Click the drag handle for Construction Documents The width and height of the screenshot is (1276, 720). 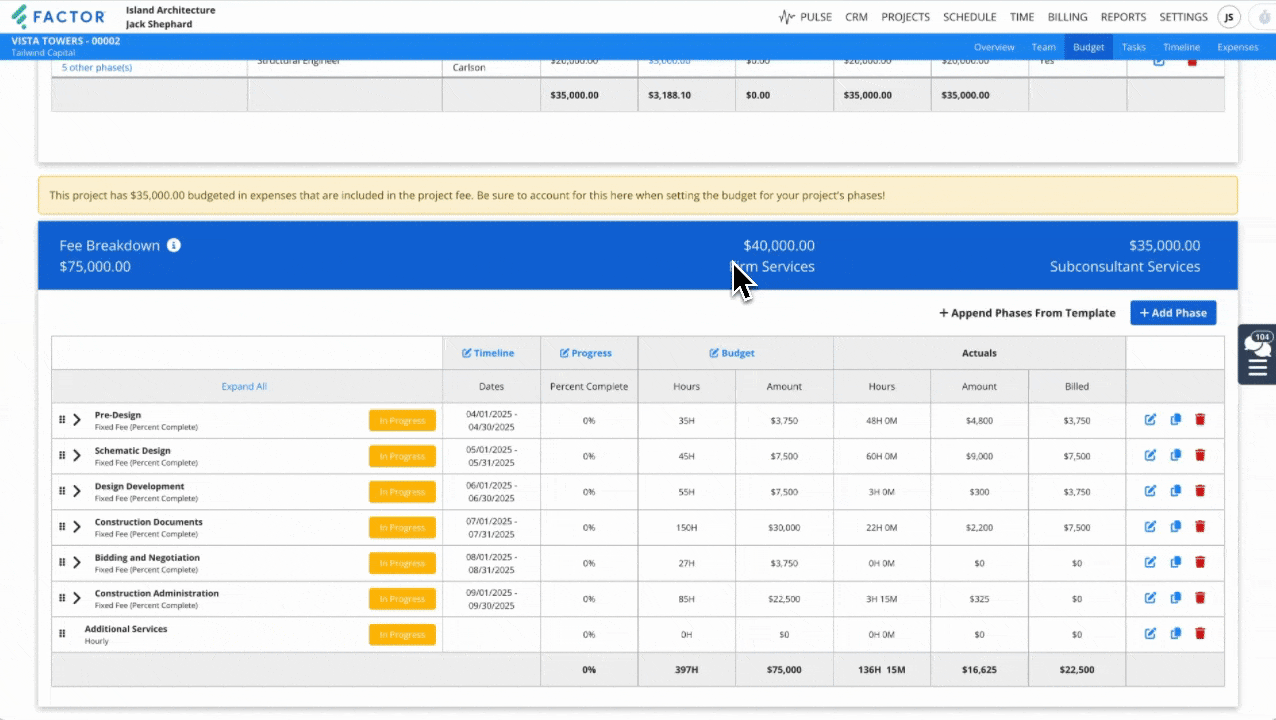(62, 527)
